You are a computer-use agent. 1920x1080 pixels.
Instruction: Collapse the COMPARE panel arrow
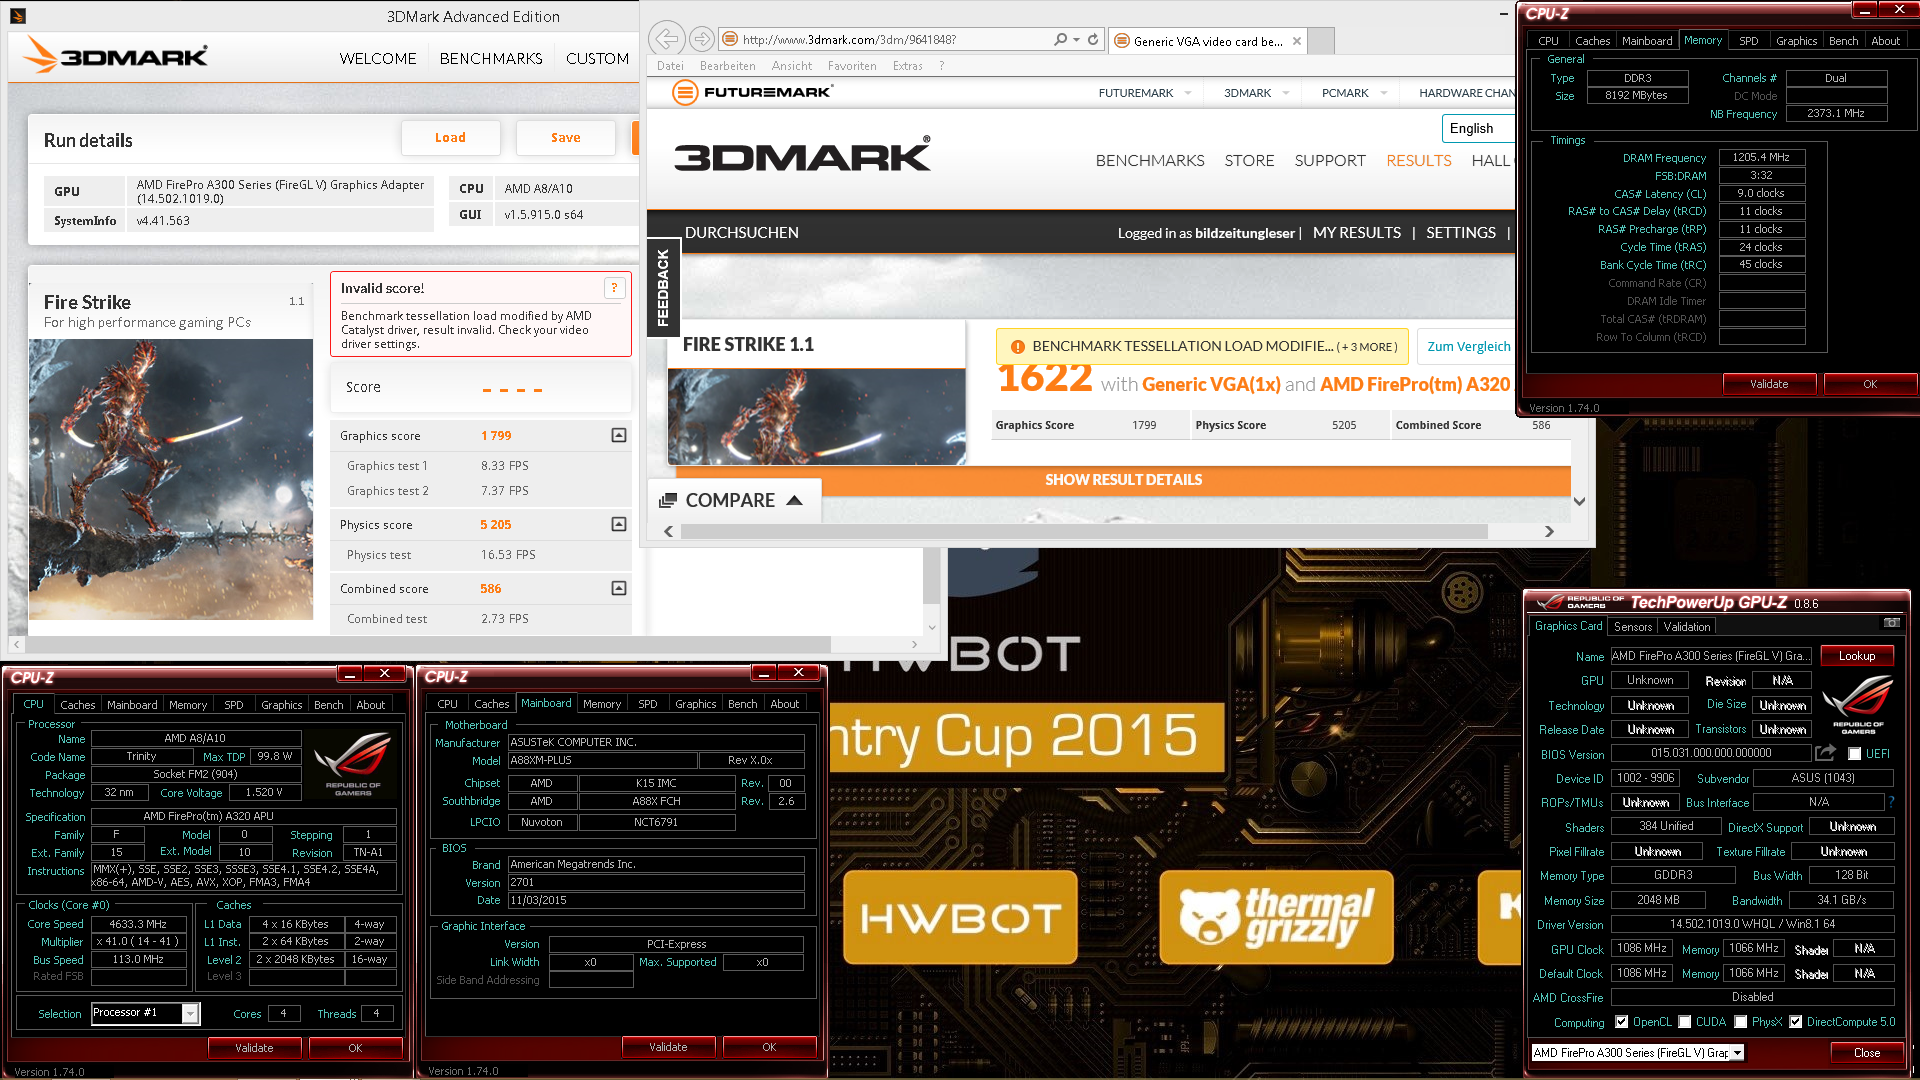[x=795, y=500]
